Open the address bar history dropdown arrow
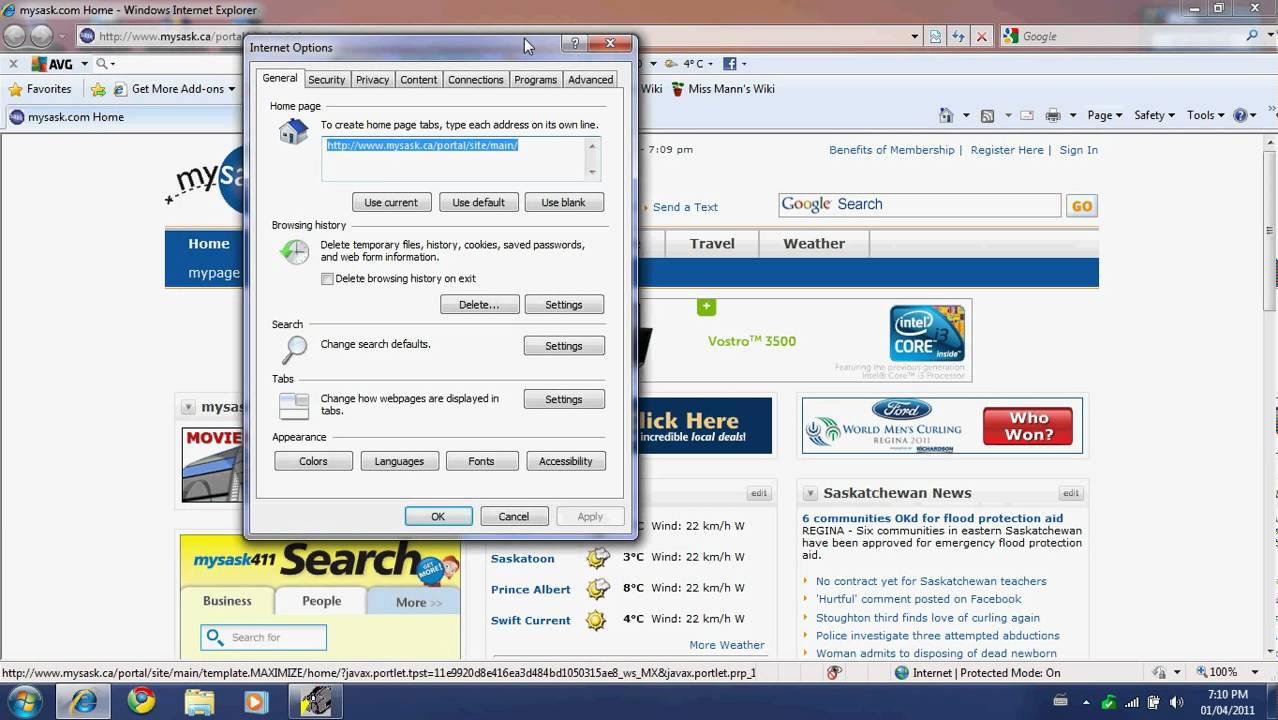Viewport: 1278px width, 720px height. click(x=913, y=36)
